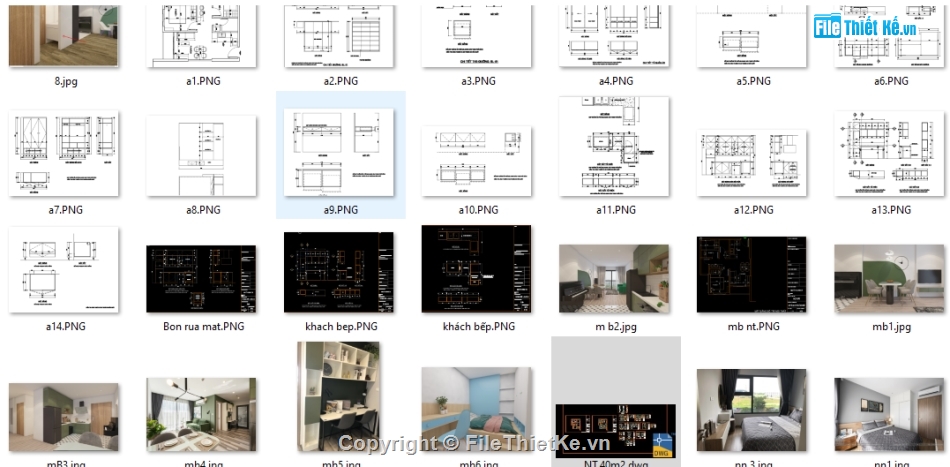Select the 8.jpg room photo thumbnail
The width and height of the screenshot is (950, 467).
[x=64, y=36]
